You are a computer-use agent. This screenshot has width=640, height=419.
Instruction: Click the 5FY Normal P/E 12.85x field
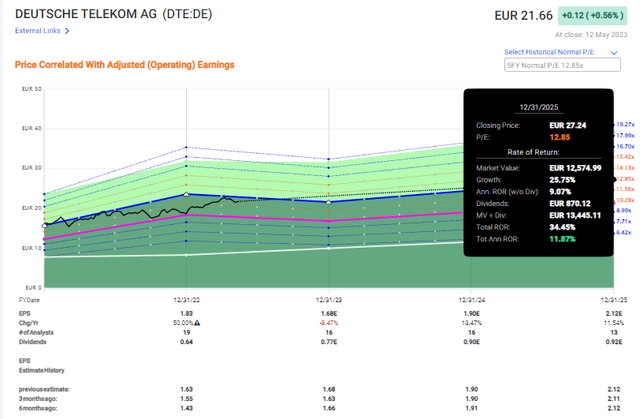tap(562, 65)
